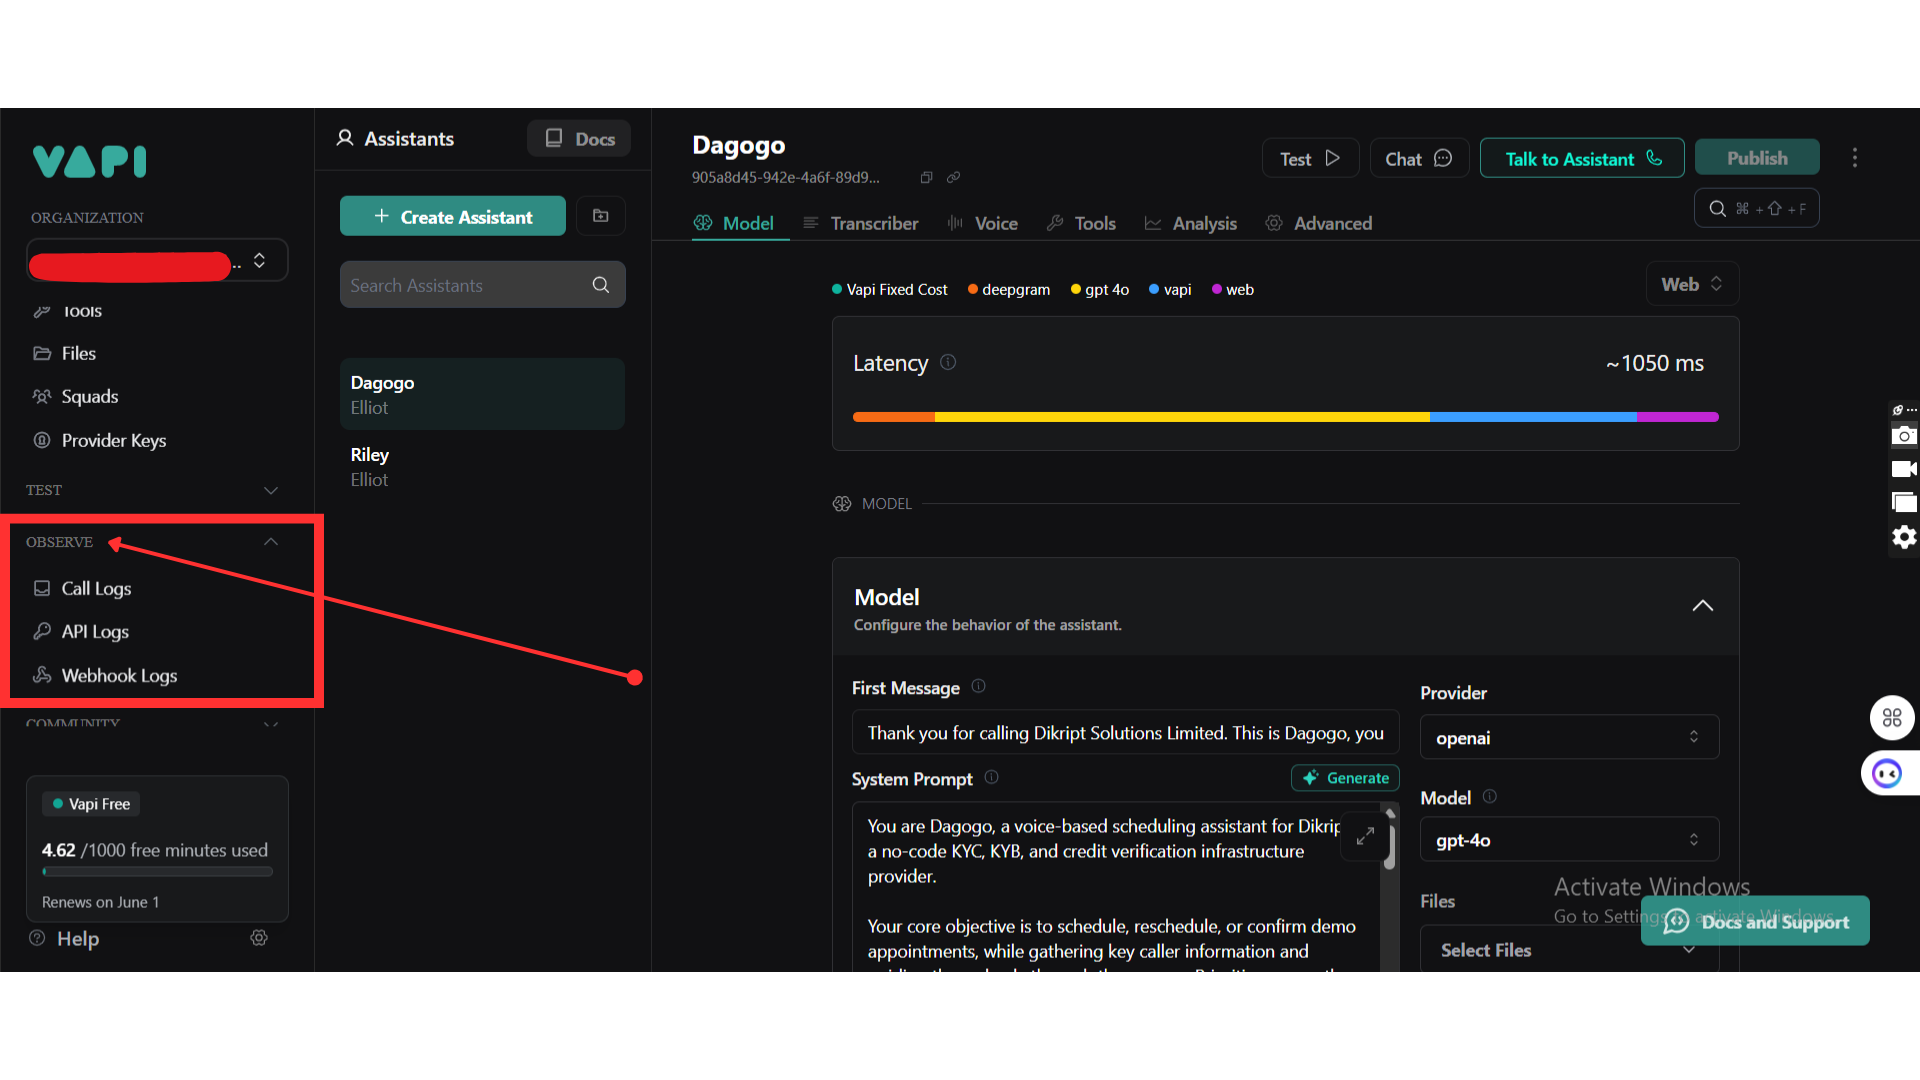The image size is (1920, 1080).
Task: Copy the assistant ID icon
Action: pos(926,178)
